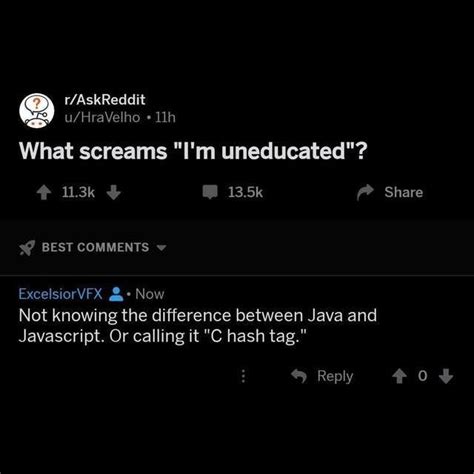Expand the Best Comments sort dropdown arrow

pyautogui.click(x=161, y=248)
